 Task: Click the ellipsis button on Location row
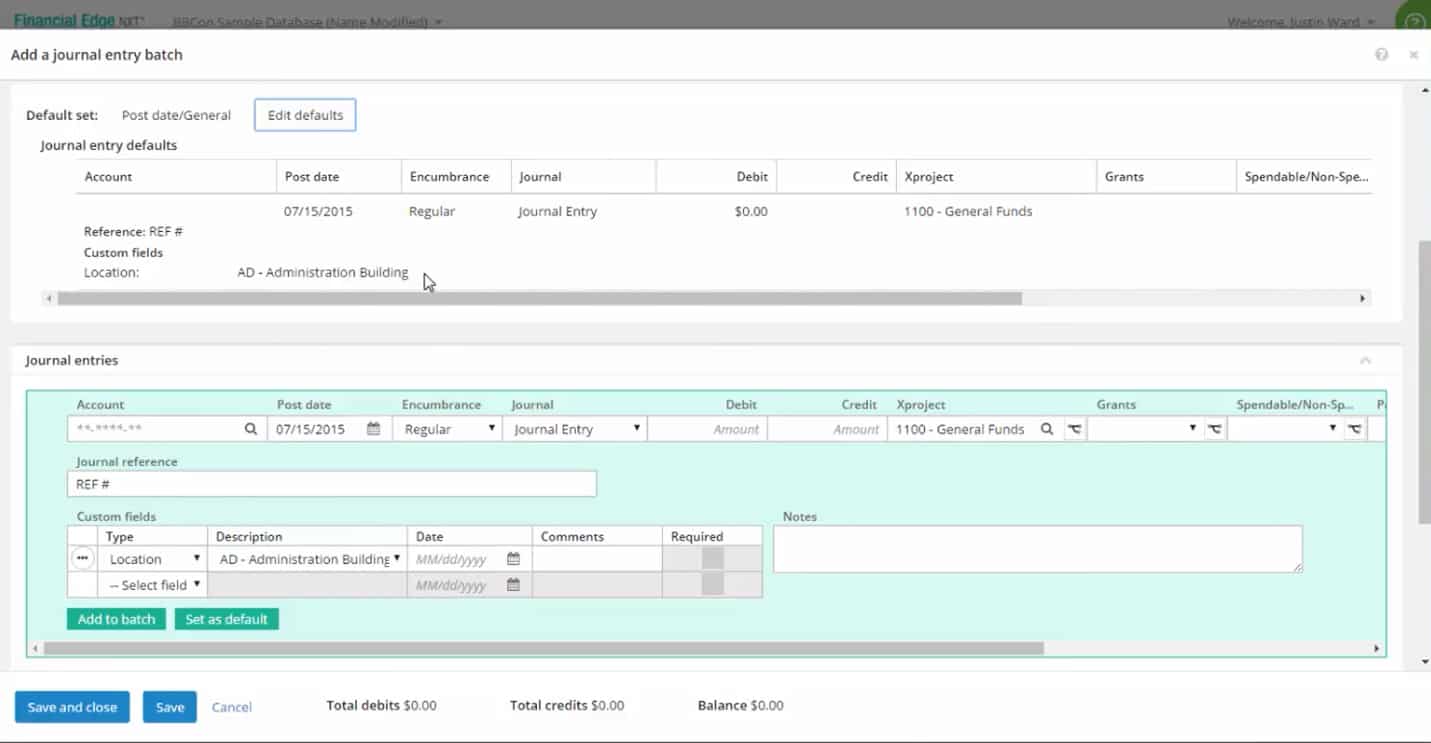[x=83, y=559]
